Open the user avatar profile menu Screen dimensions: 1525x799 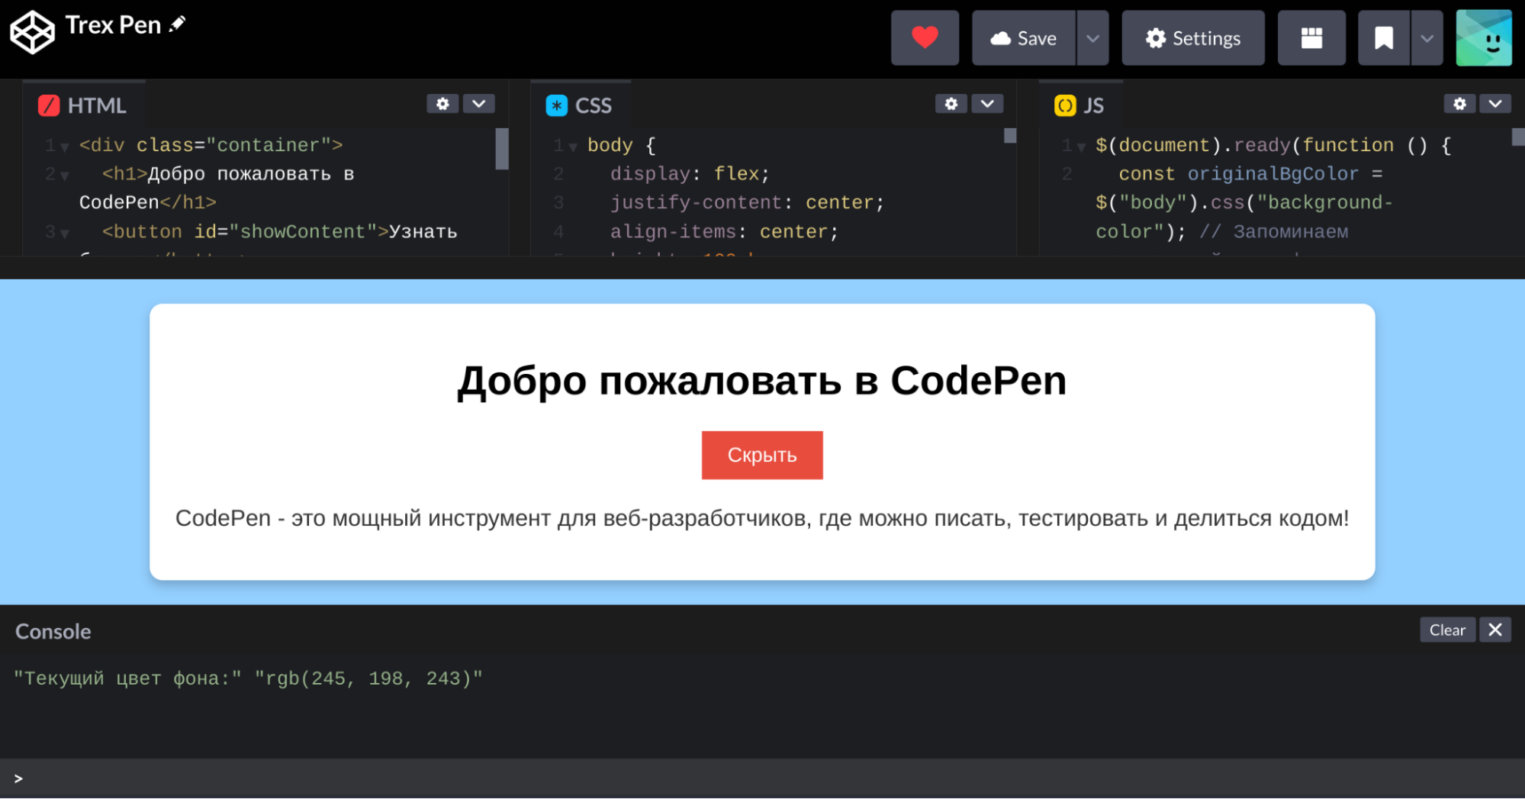pyautogui.click(x=1483, y=38)
